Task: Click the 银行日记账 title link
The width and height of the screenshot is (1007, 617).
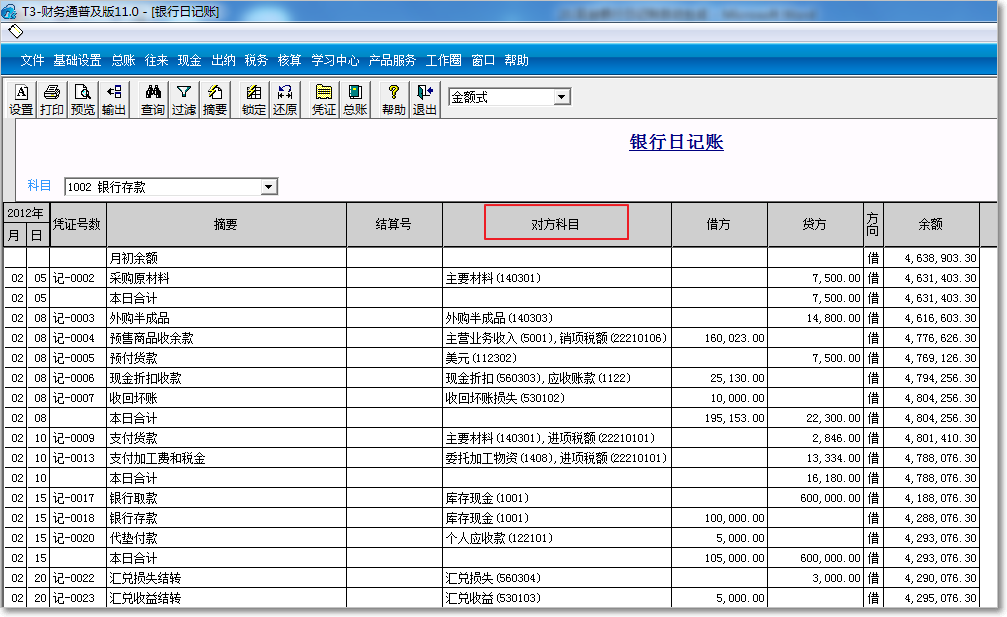Action: tap(676, 142)
